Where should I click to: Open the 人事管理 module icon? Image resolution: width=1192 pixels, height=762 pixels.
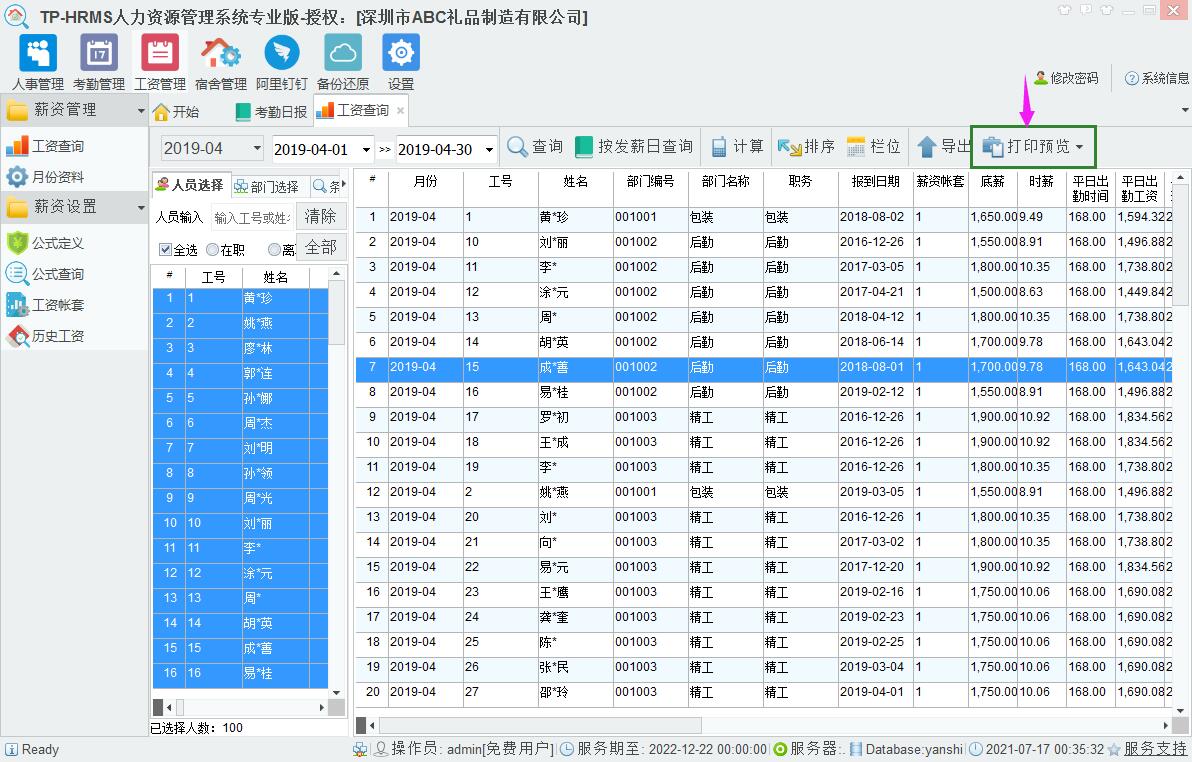click(37, 62)
